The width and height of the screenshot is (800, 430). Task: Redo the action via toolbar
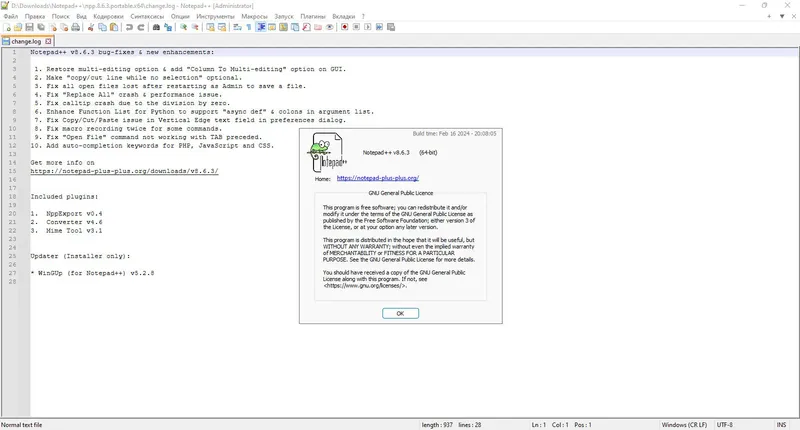pyautogui.click(x=141, y=27)
